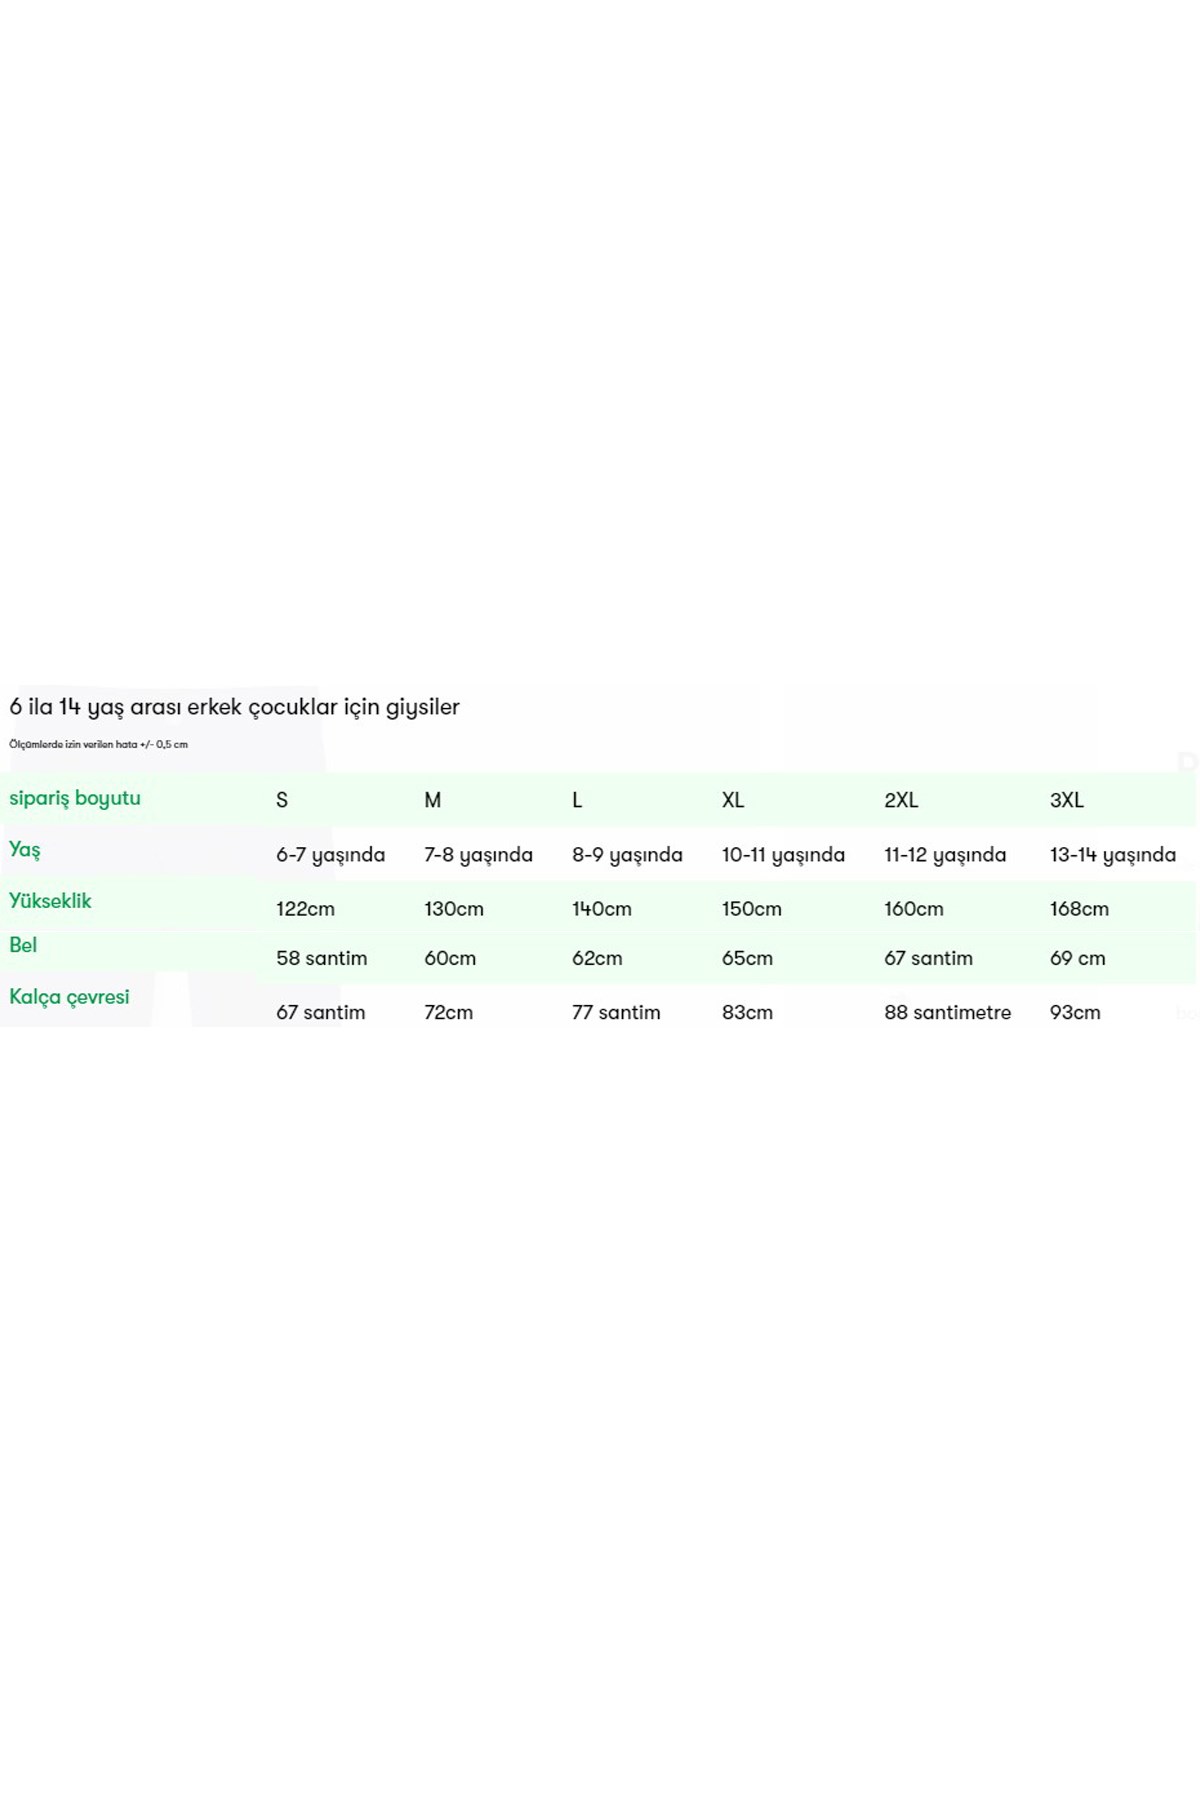The width and height of the screenshot is (1200, 1800).
Task: Click the 'sipariş boyutu' row header
Action: pos(75,799)
